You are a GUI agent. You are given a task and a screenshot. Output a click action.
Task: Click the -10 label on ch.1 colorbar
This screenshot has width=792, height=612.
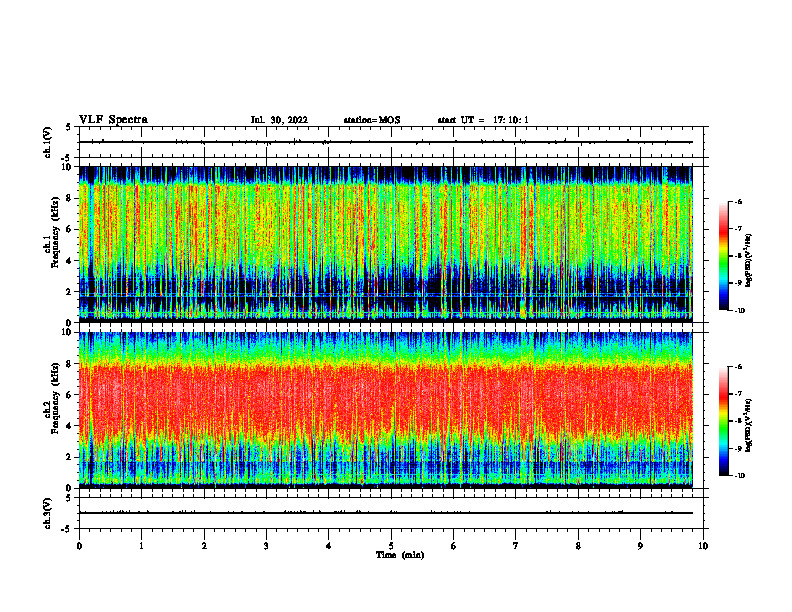coord(740,311)
